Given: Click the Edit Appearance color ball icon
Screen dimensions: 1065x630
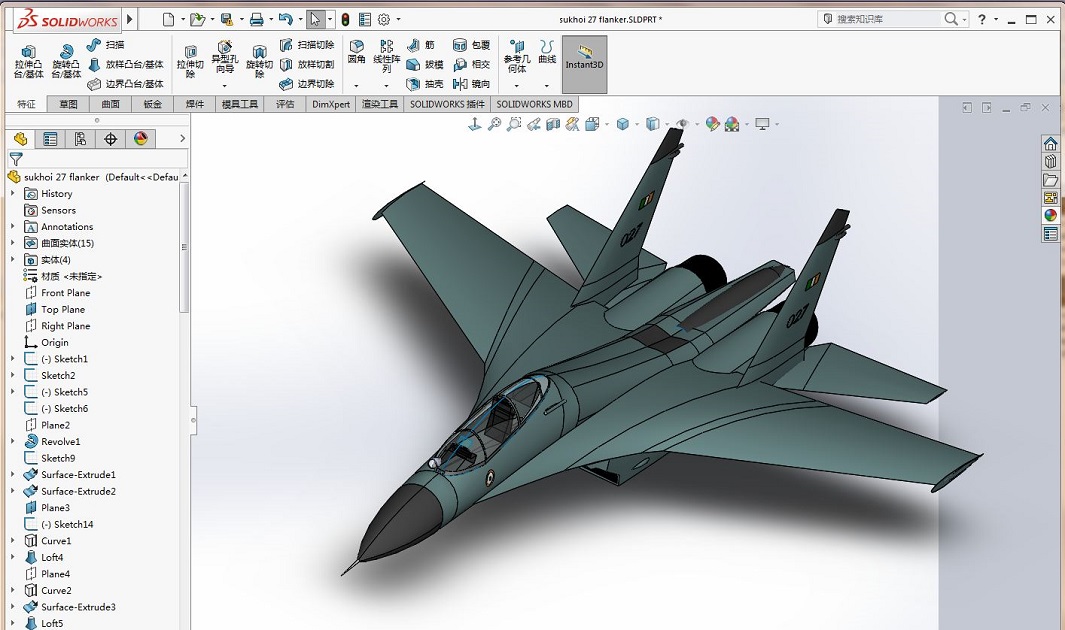Looking at the screenshot, I should pos(712,124).
